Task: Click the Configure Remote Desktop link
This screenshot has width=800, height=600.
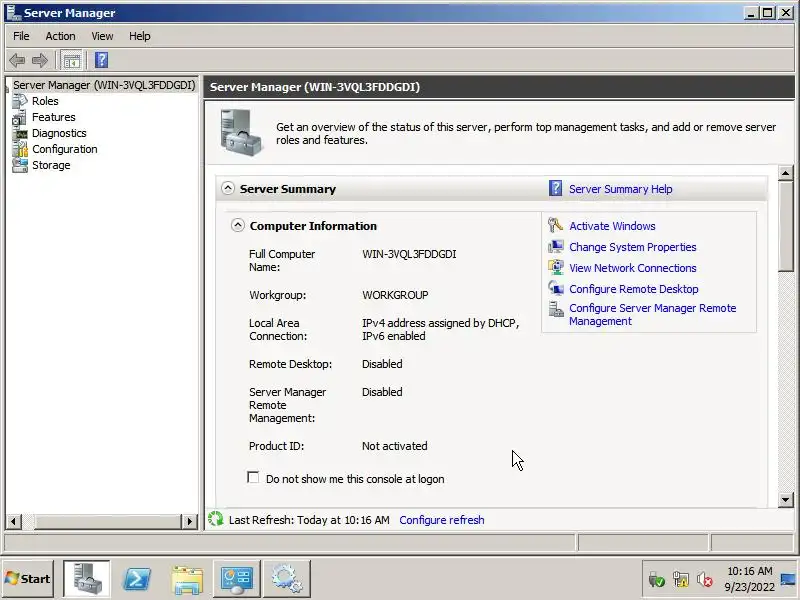Action: tap(634, 289)
